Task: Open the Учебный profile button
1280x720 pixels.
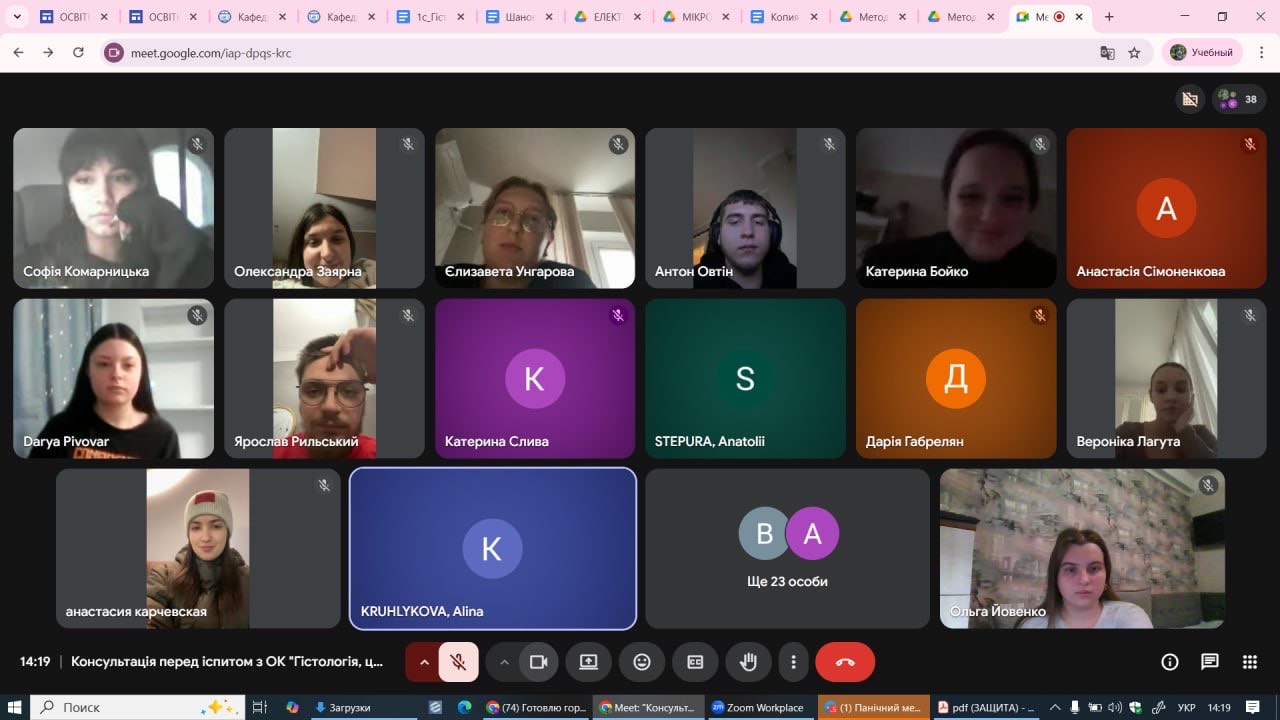Action: tap(1202, 53)
